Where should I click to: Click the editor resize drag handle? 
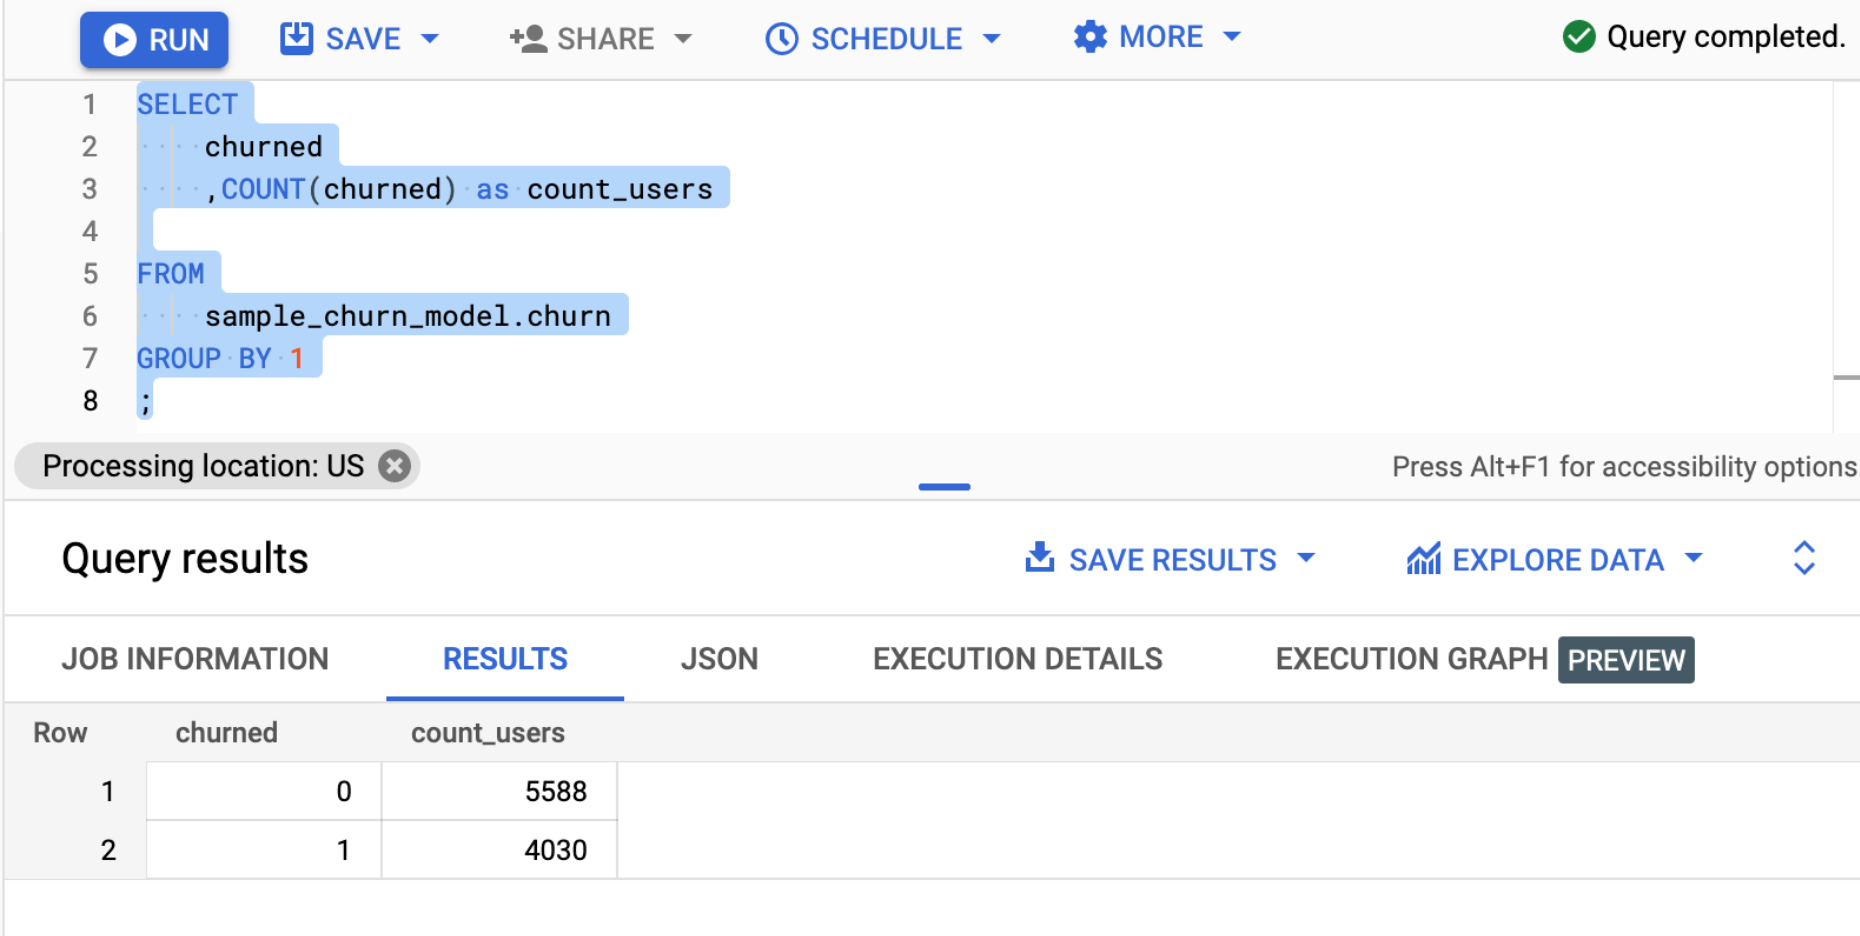[944, 487]
